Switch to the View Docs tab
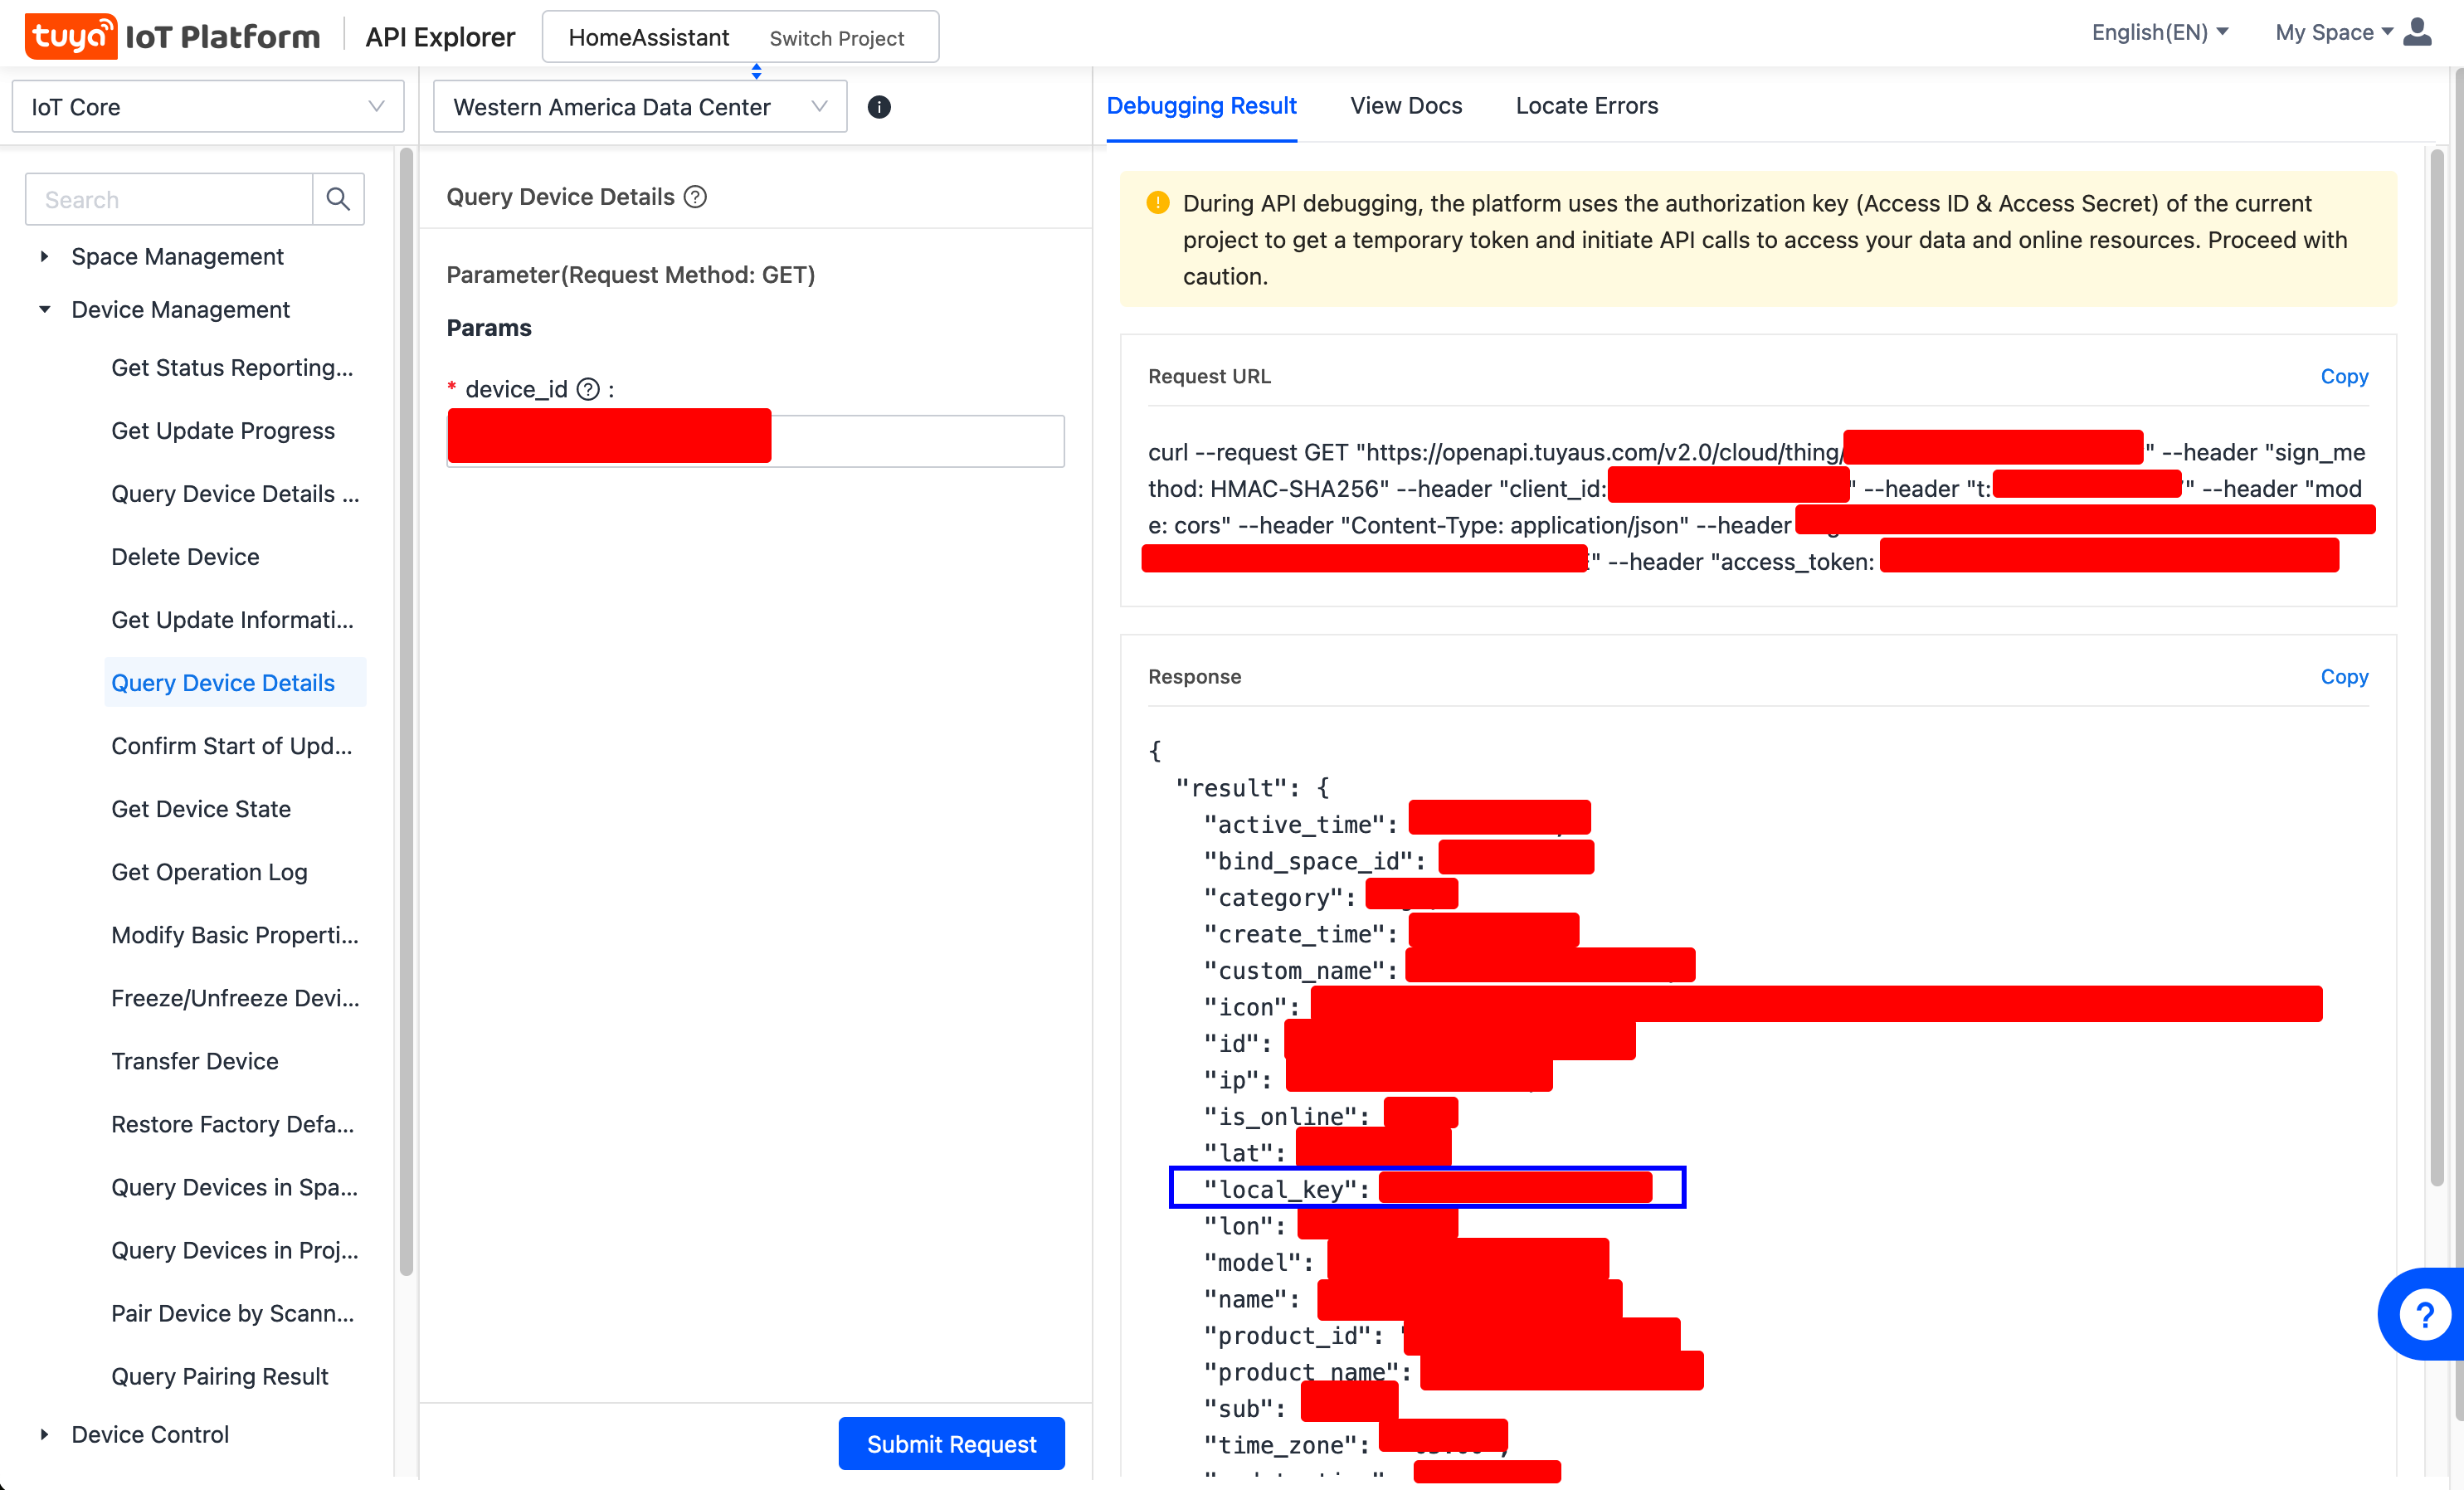Viewport: 2464px width, 1490px height. click(x=1406, y=106)
